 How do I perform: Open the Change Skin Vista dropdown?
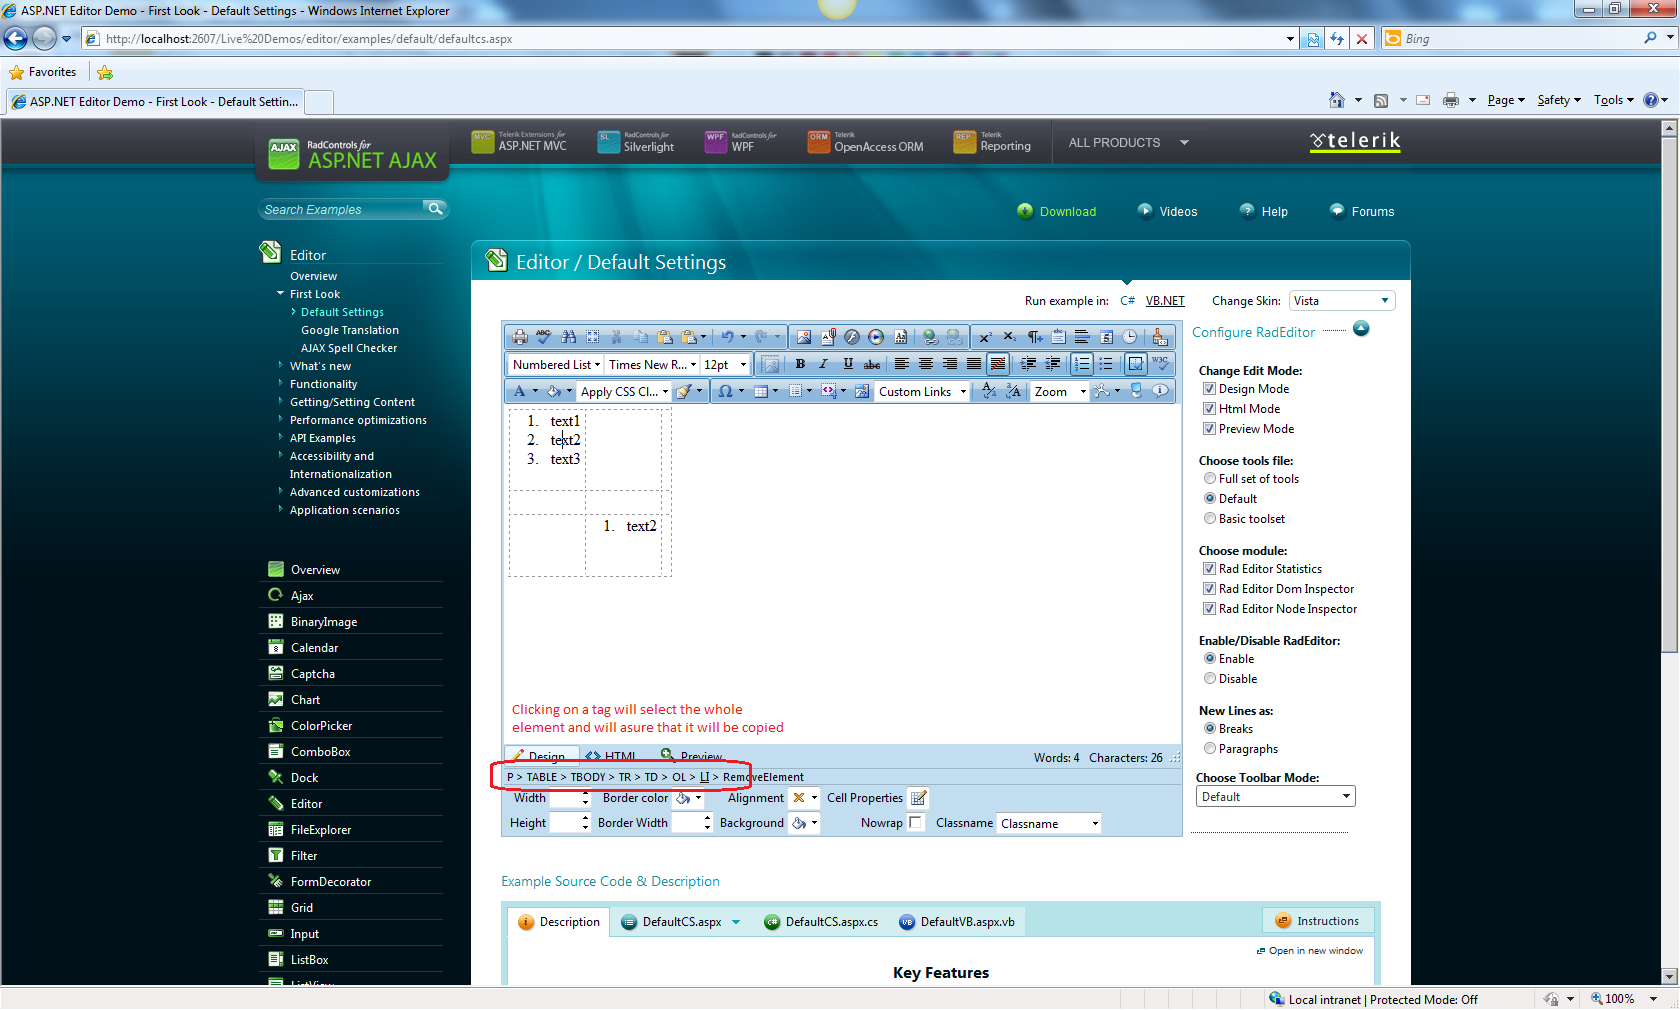pyautogui.click(x=1342, y=301)
